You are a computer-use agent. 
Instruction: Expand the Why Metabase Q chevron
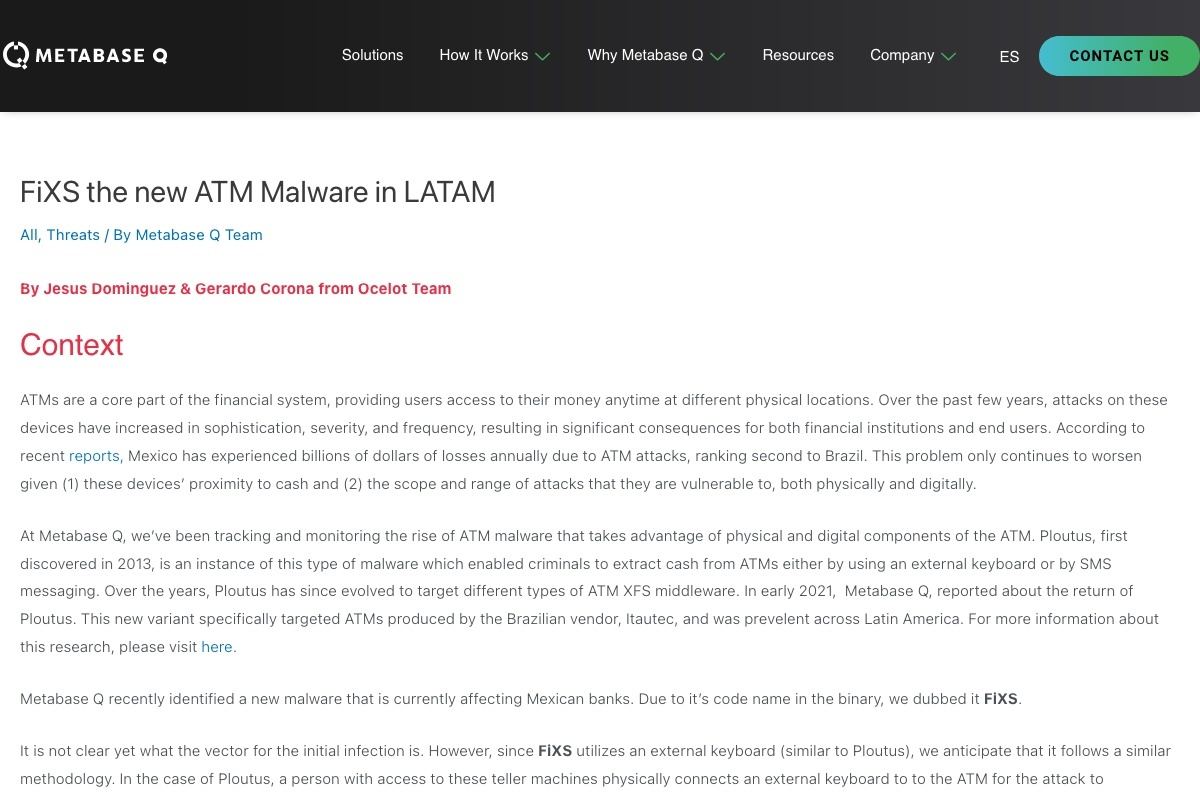pos(718,56)
